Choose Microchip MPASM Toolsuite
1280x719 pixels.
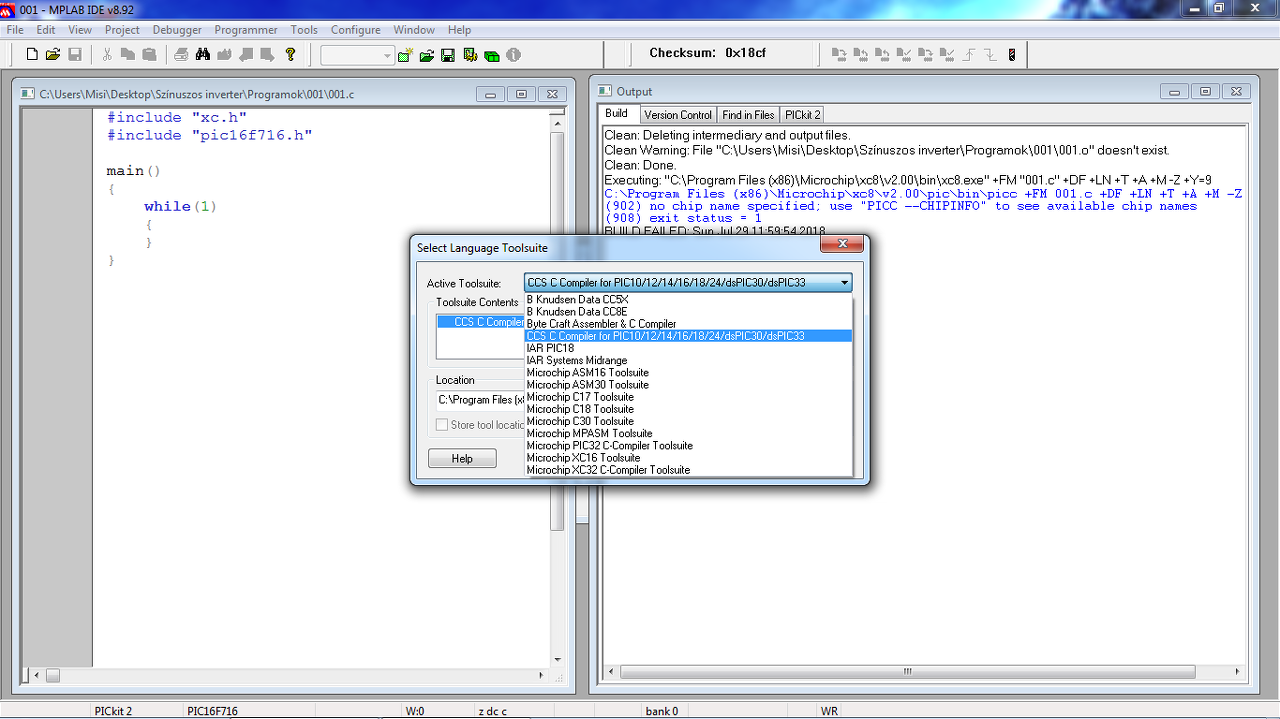(688, 433)
